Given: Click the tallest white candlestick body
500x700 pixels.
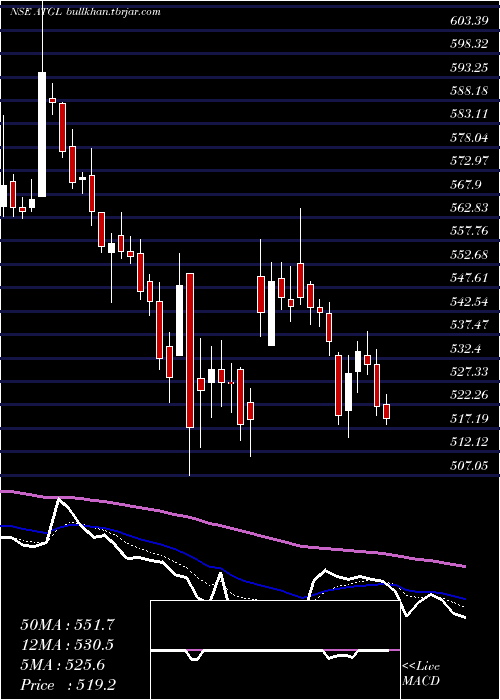Looking at the screenshot, I should coord(42,134).
